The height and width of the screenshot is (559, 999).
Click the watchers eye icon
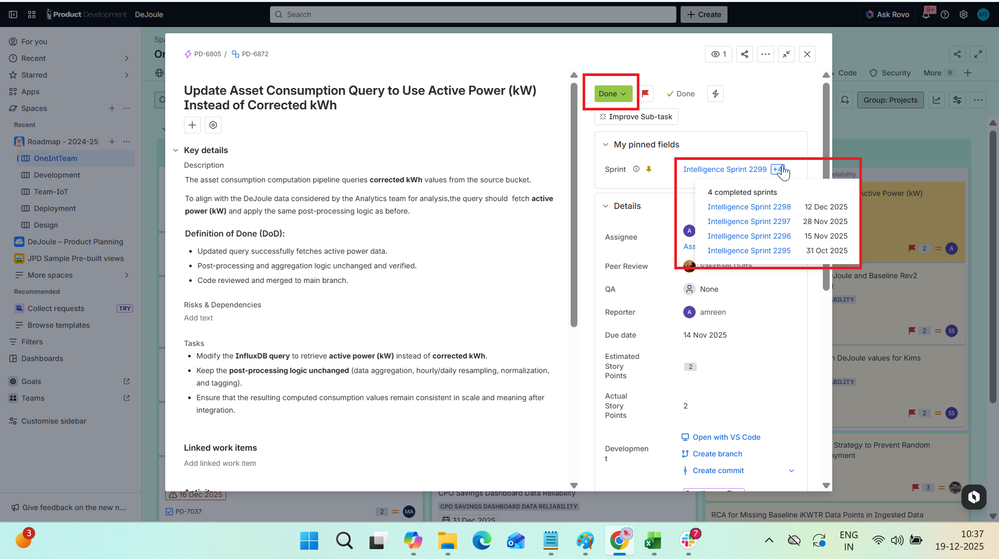pyautogui.click(x=719, y=54)
